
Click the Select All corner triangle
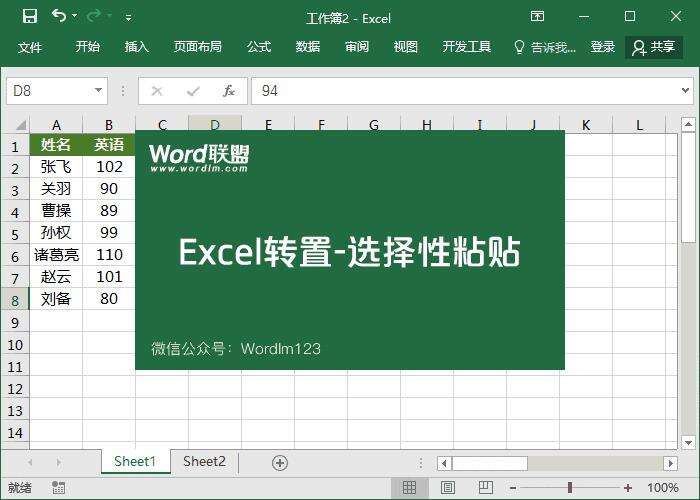click(19, 125)
